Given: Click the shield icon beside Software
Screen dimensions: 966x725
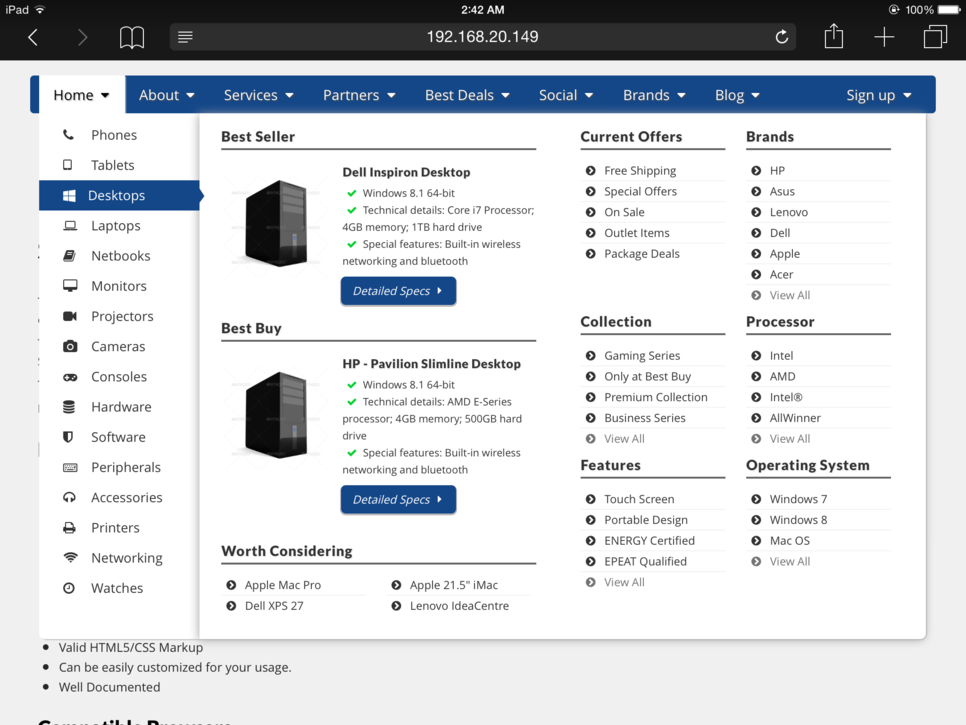Looking at the screenshot, I should point(68,437).
